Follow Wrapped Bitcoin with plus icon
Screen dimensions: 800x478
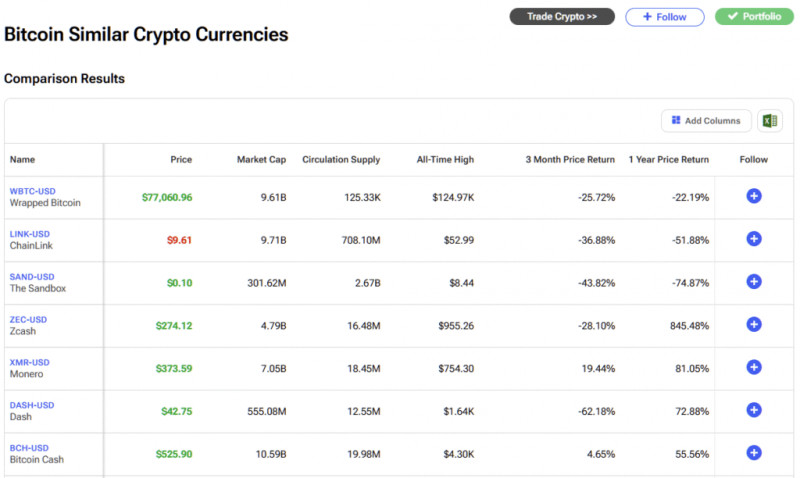(754, 196)
